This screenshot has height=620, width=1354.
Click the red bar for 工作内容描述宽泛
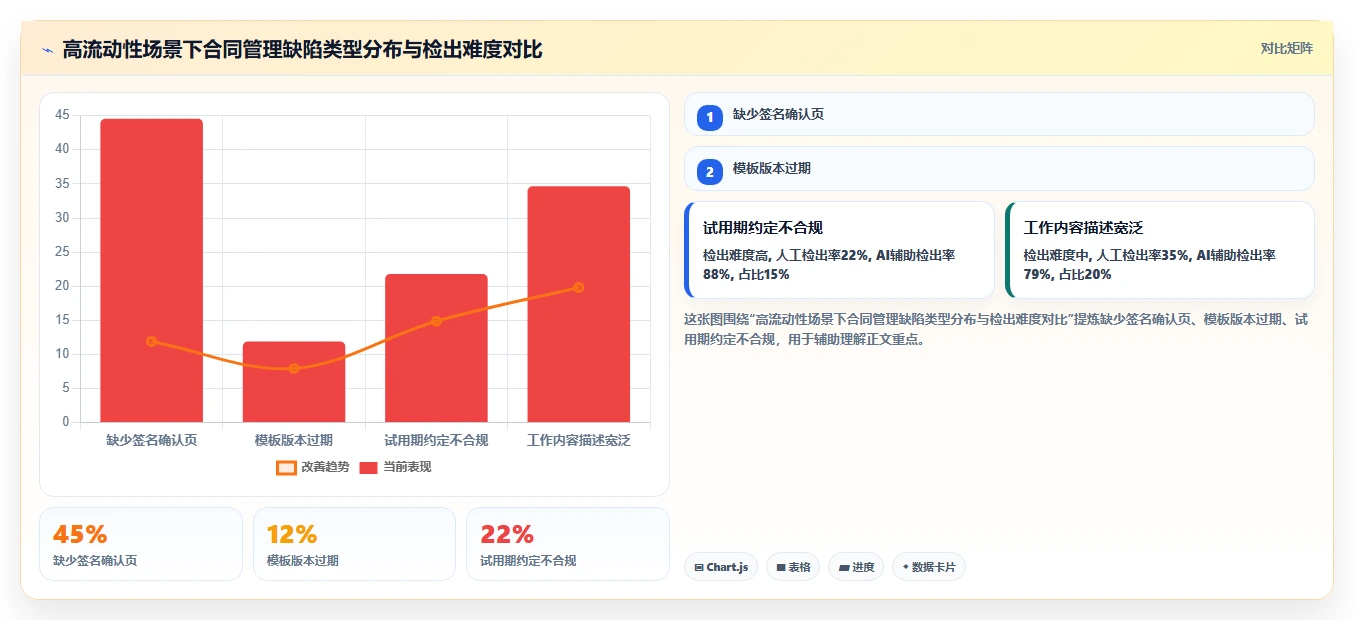pos(579,304)
